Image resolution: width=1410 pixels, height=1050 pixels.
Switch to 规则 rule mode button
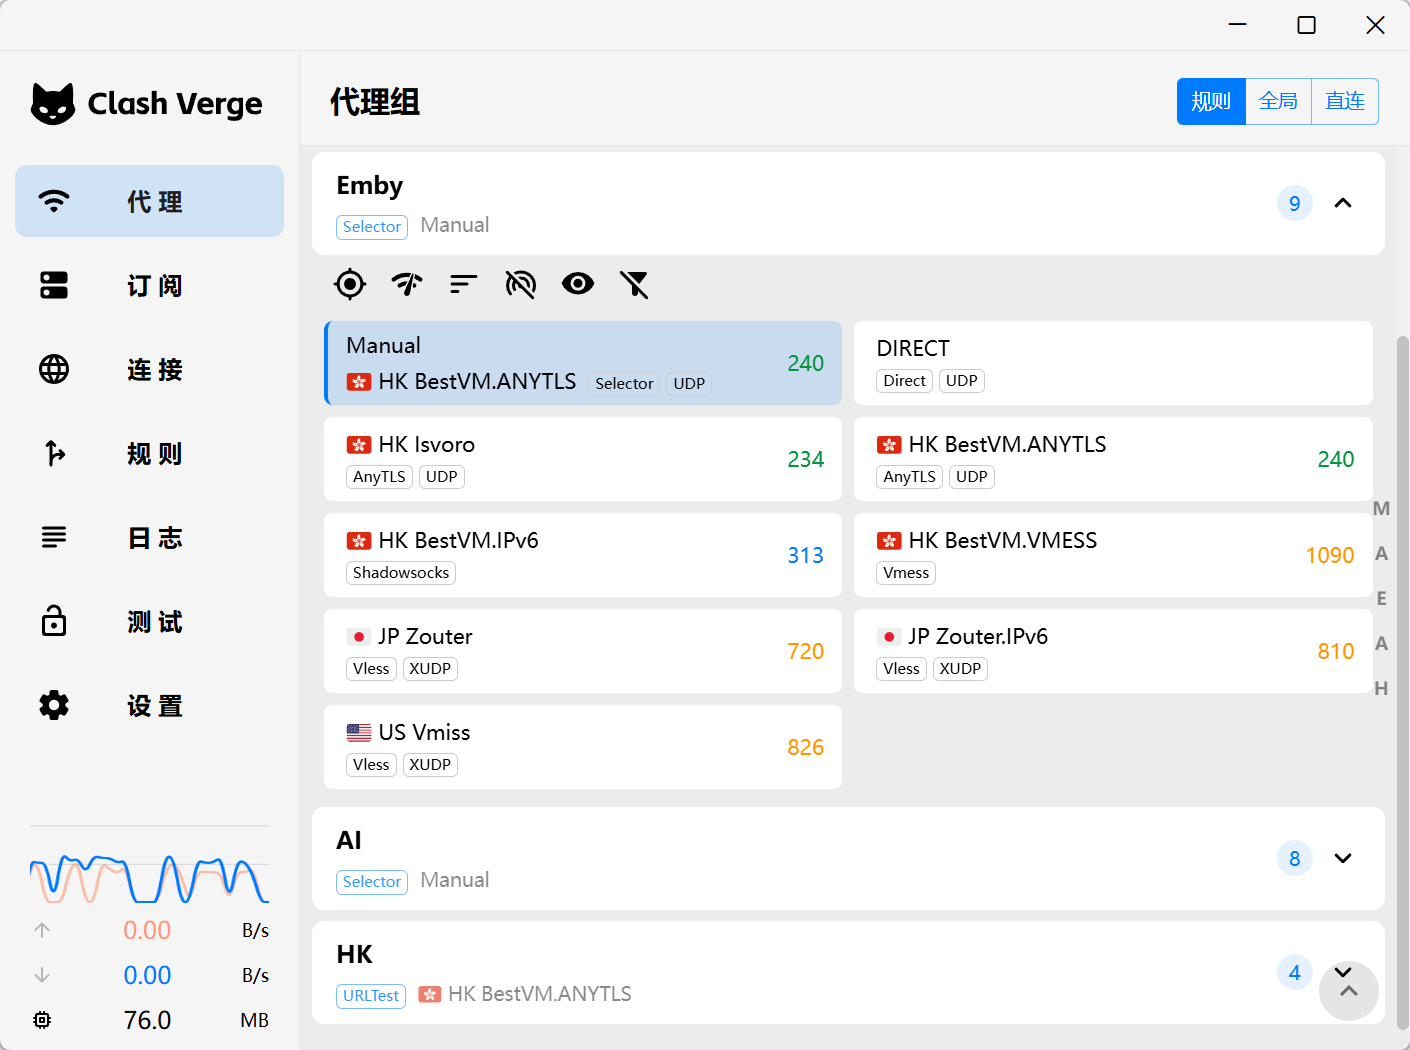[1211, 101]
